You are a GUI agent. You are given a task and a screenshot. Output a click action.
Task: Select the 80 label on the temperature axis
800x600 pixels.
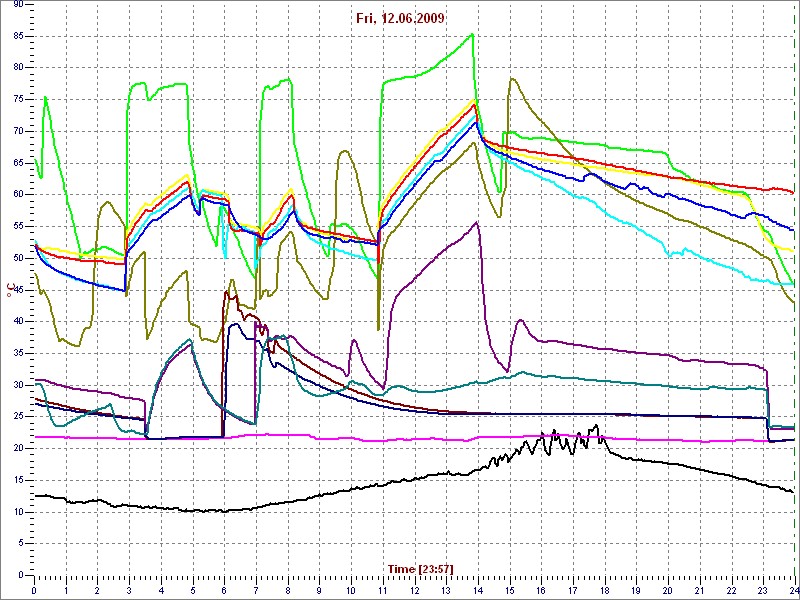(17, 67)
